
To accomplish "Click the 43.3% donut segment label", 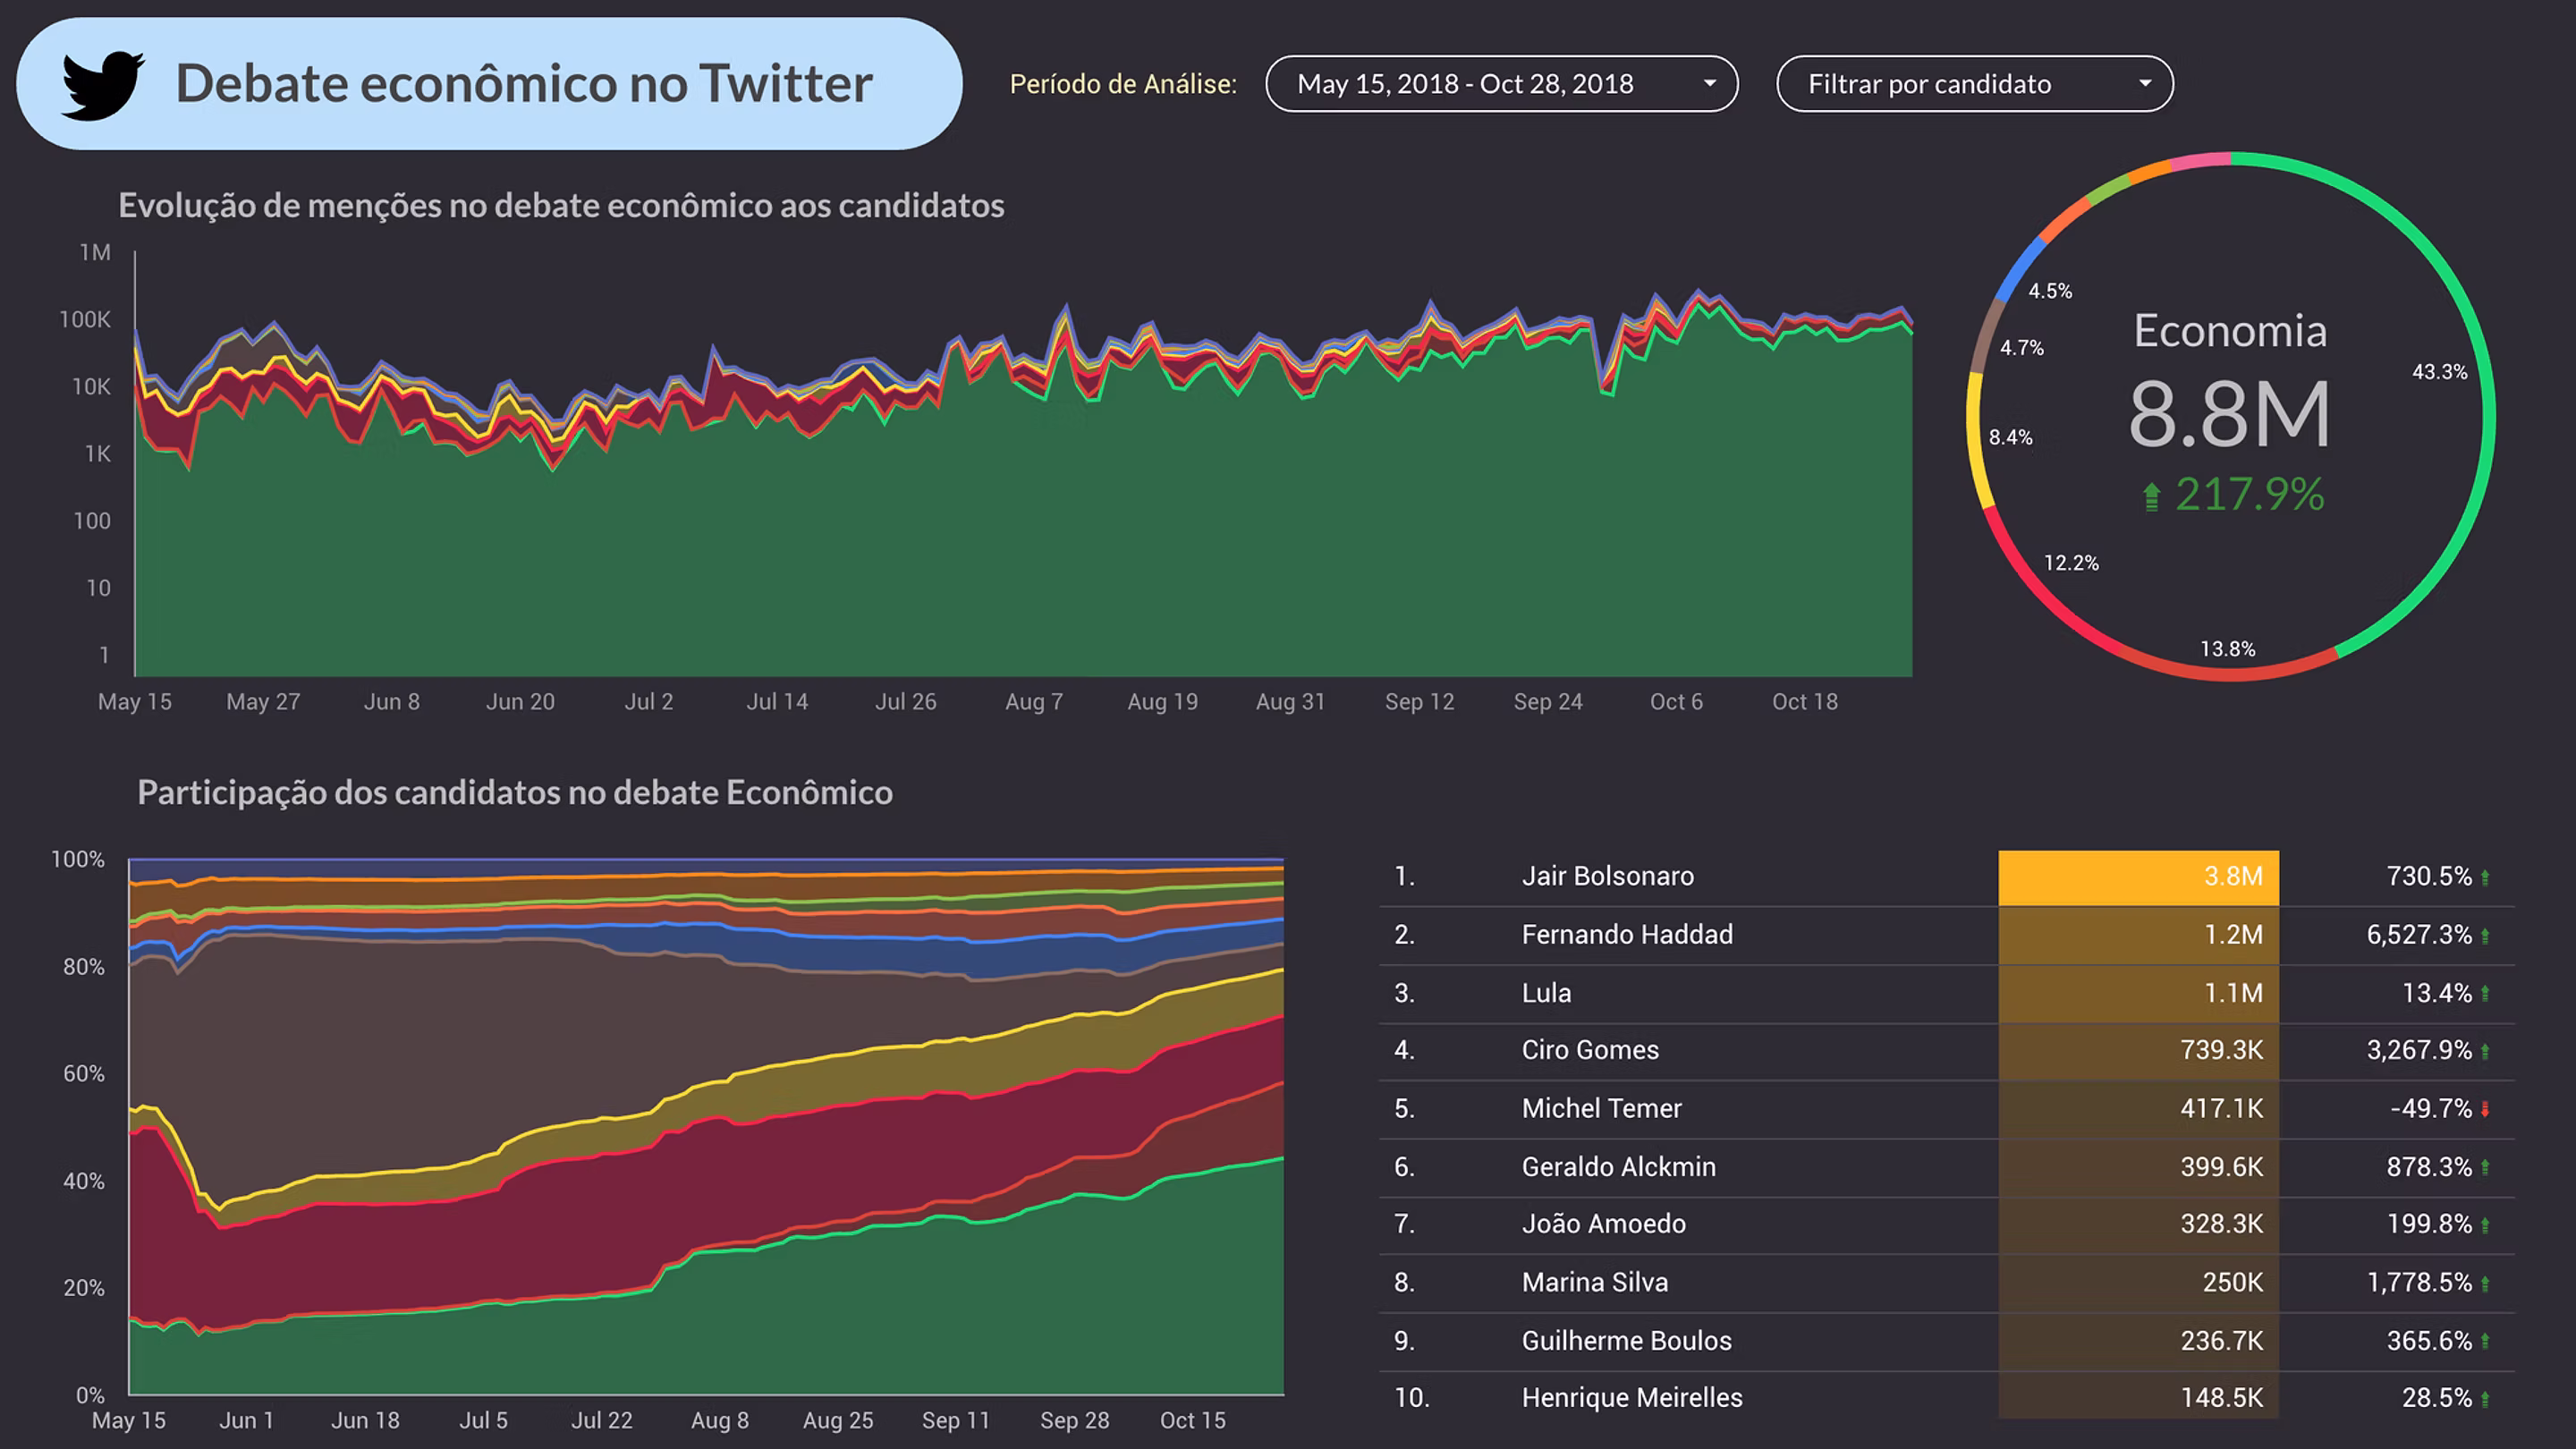I will [2439, 372].
